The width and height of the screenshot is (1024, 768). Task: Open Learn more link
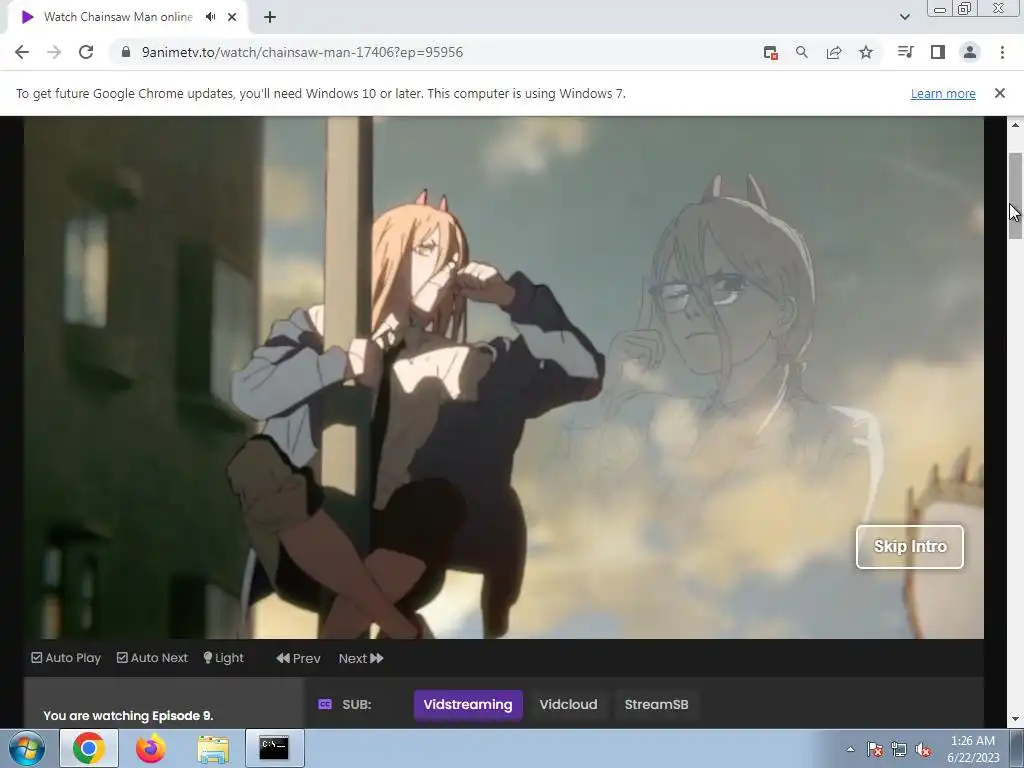pyautogui.click(x=943, y=93)
